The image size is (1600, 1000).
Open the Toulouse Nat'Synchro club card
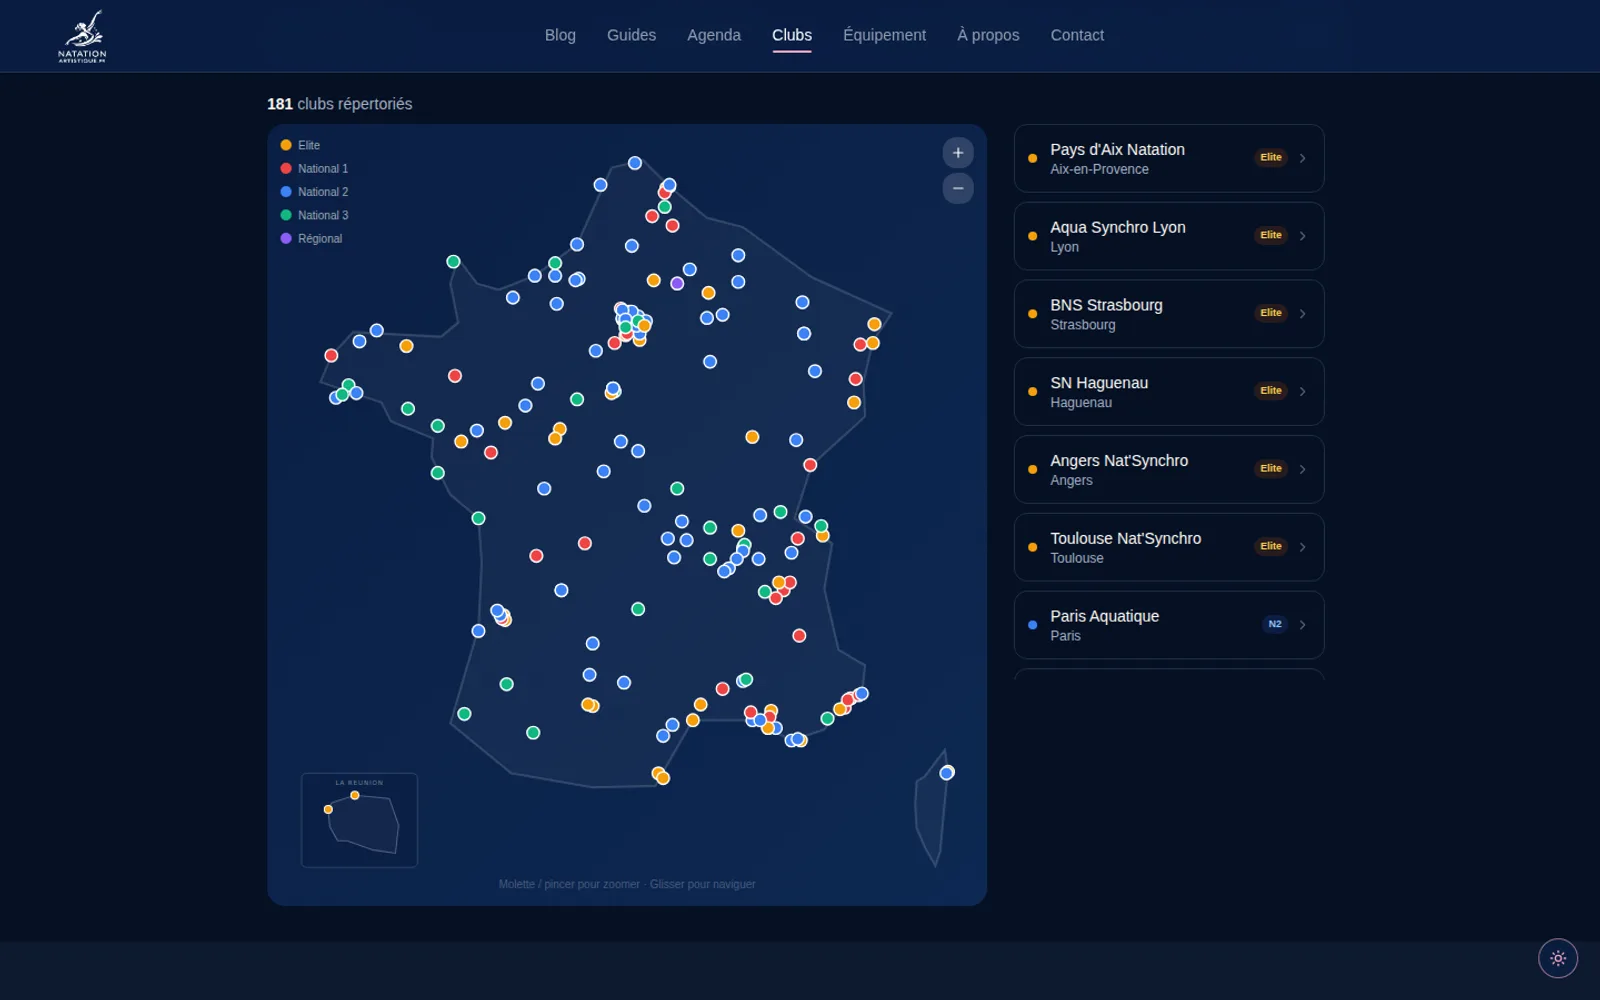pos(1169,547)
